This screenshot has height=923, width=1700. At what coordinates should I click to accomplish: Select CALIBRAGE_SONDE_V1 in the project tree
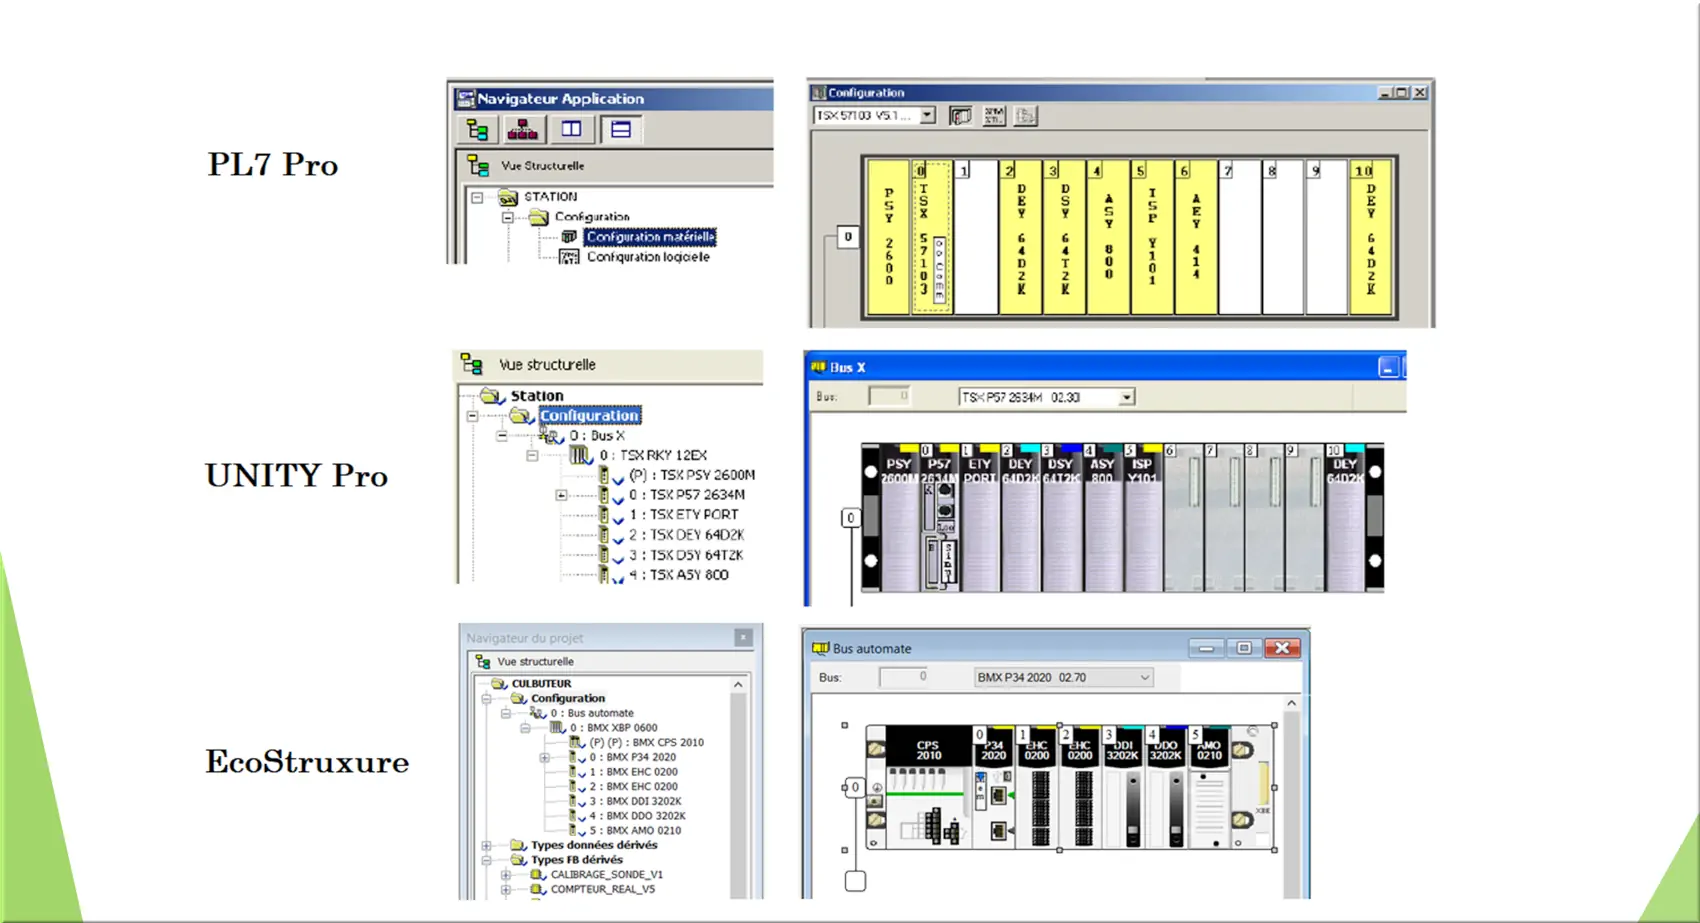point(606,875)
